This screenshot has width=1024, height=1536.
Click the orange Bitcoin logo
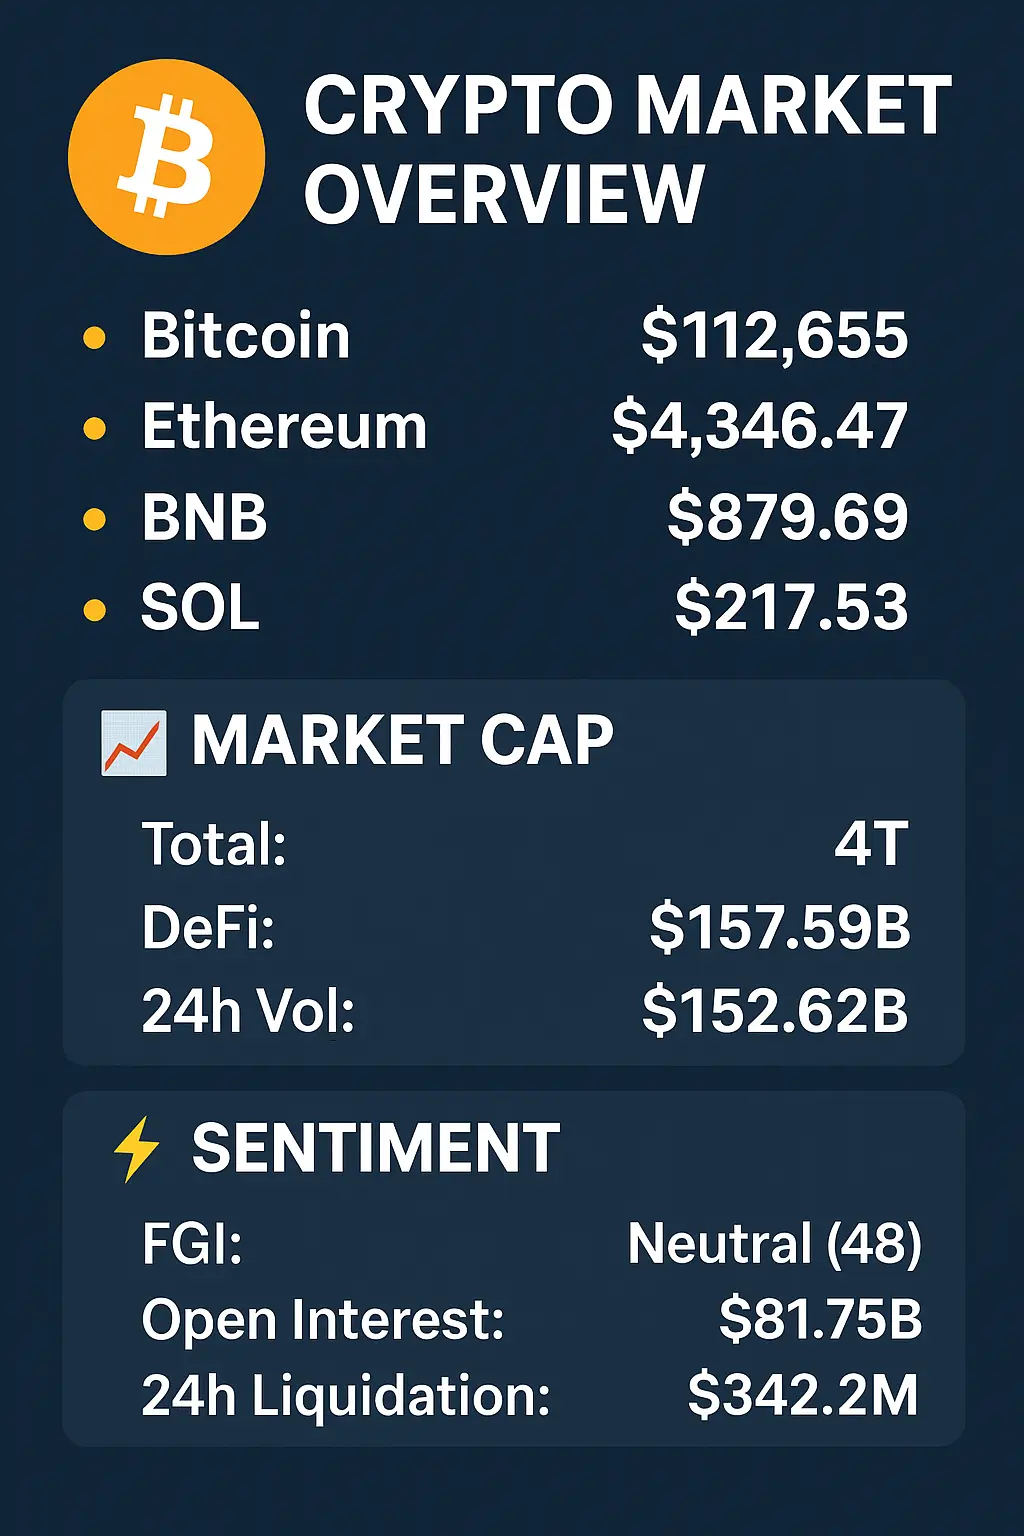tap(166, 157)
